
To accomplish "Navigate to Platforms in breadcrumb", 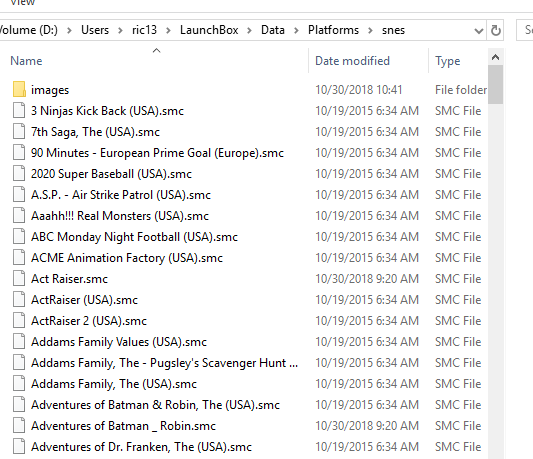I will [333, 30].
